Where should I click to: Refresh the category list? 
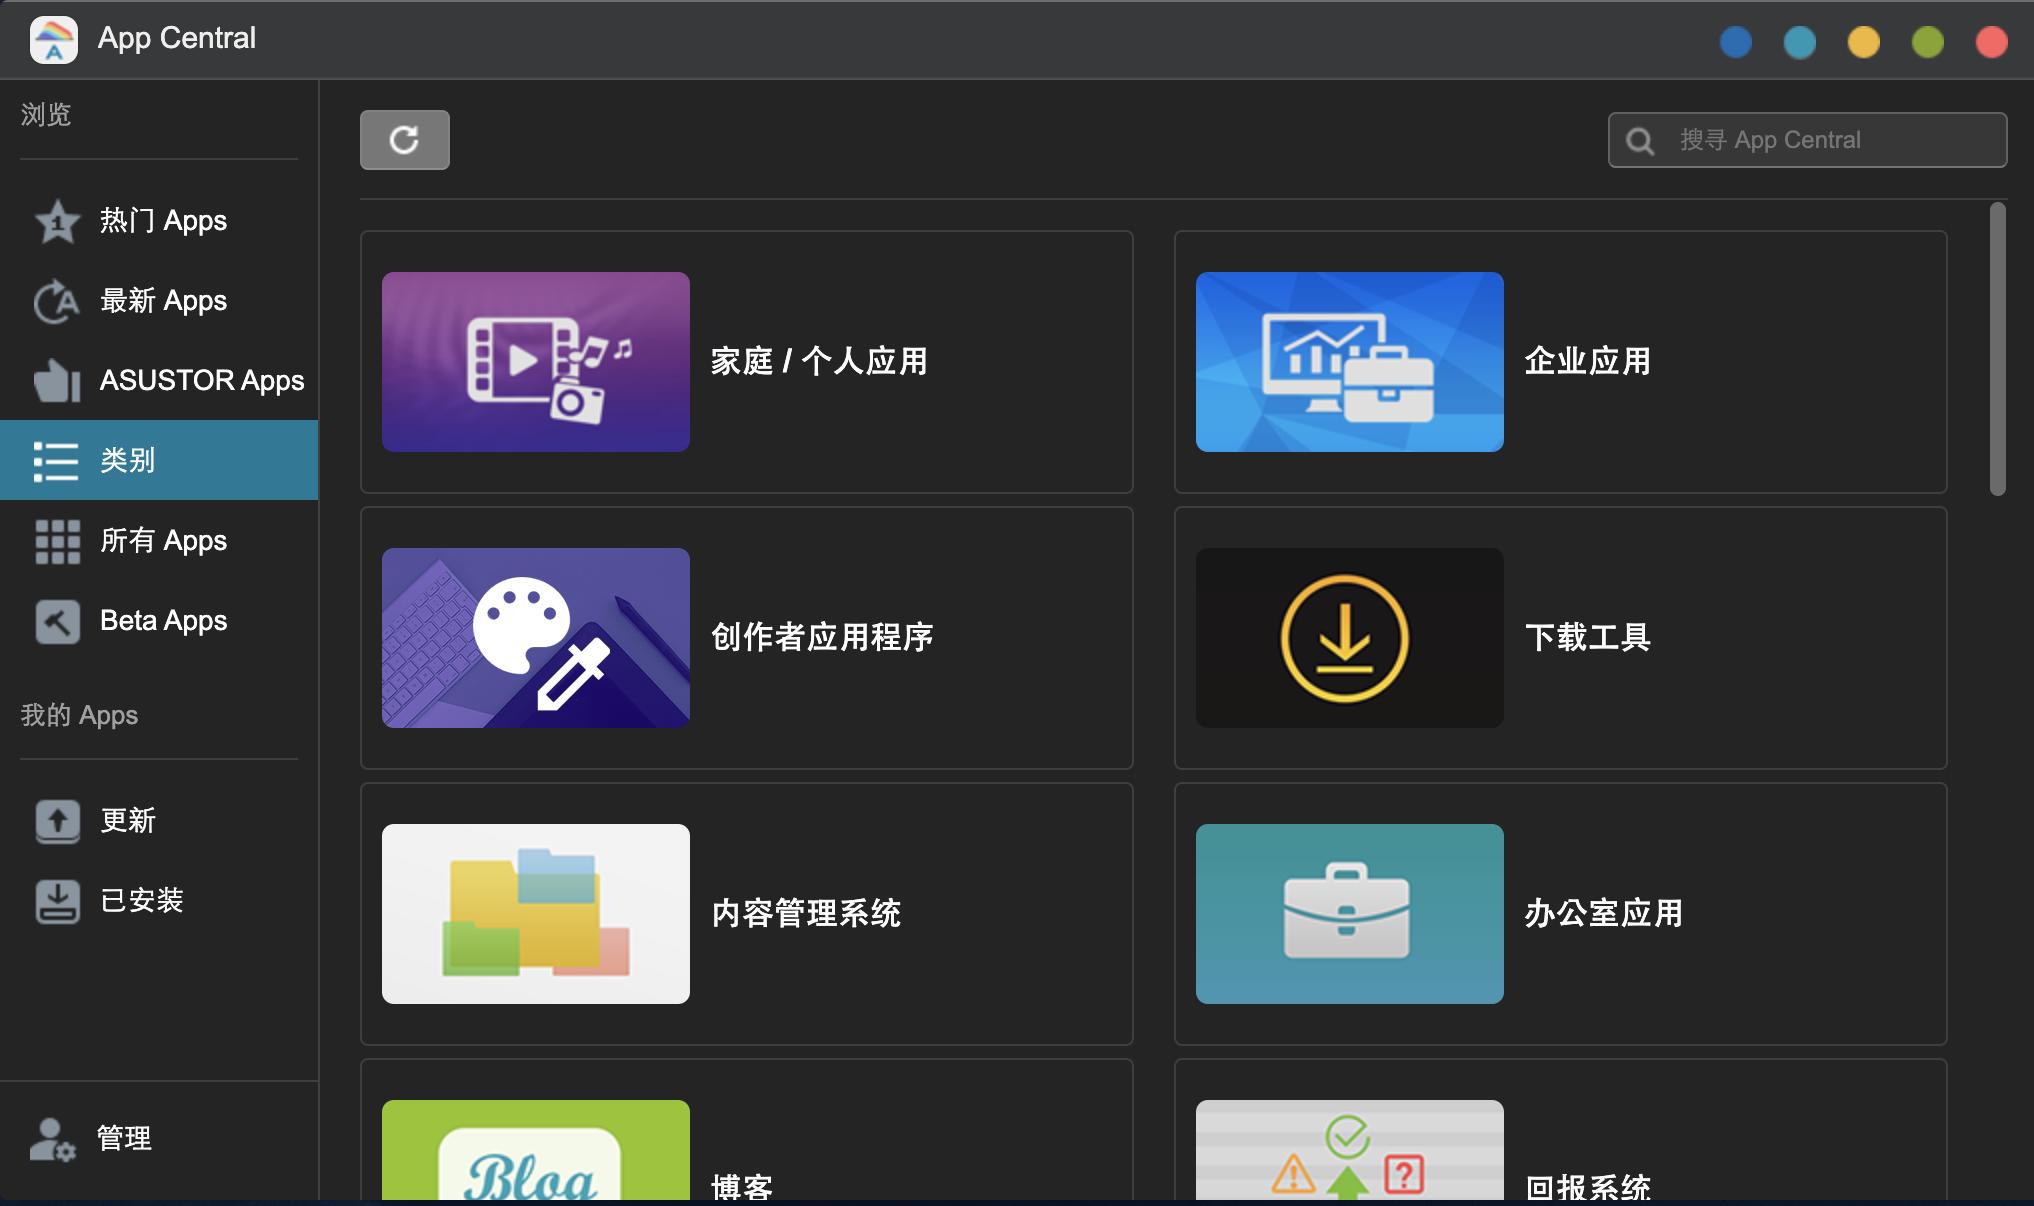[404, 140]
